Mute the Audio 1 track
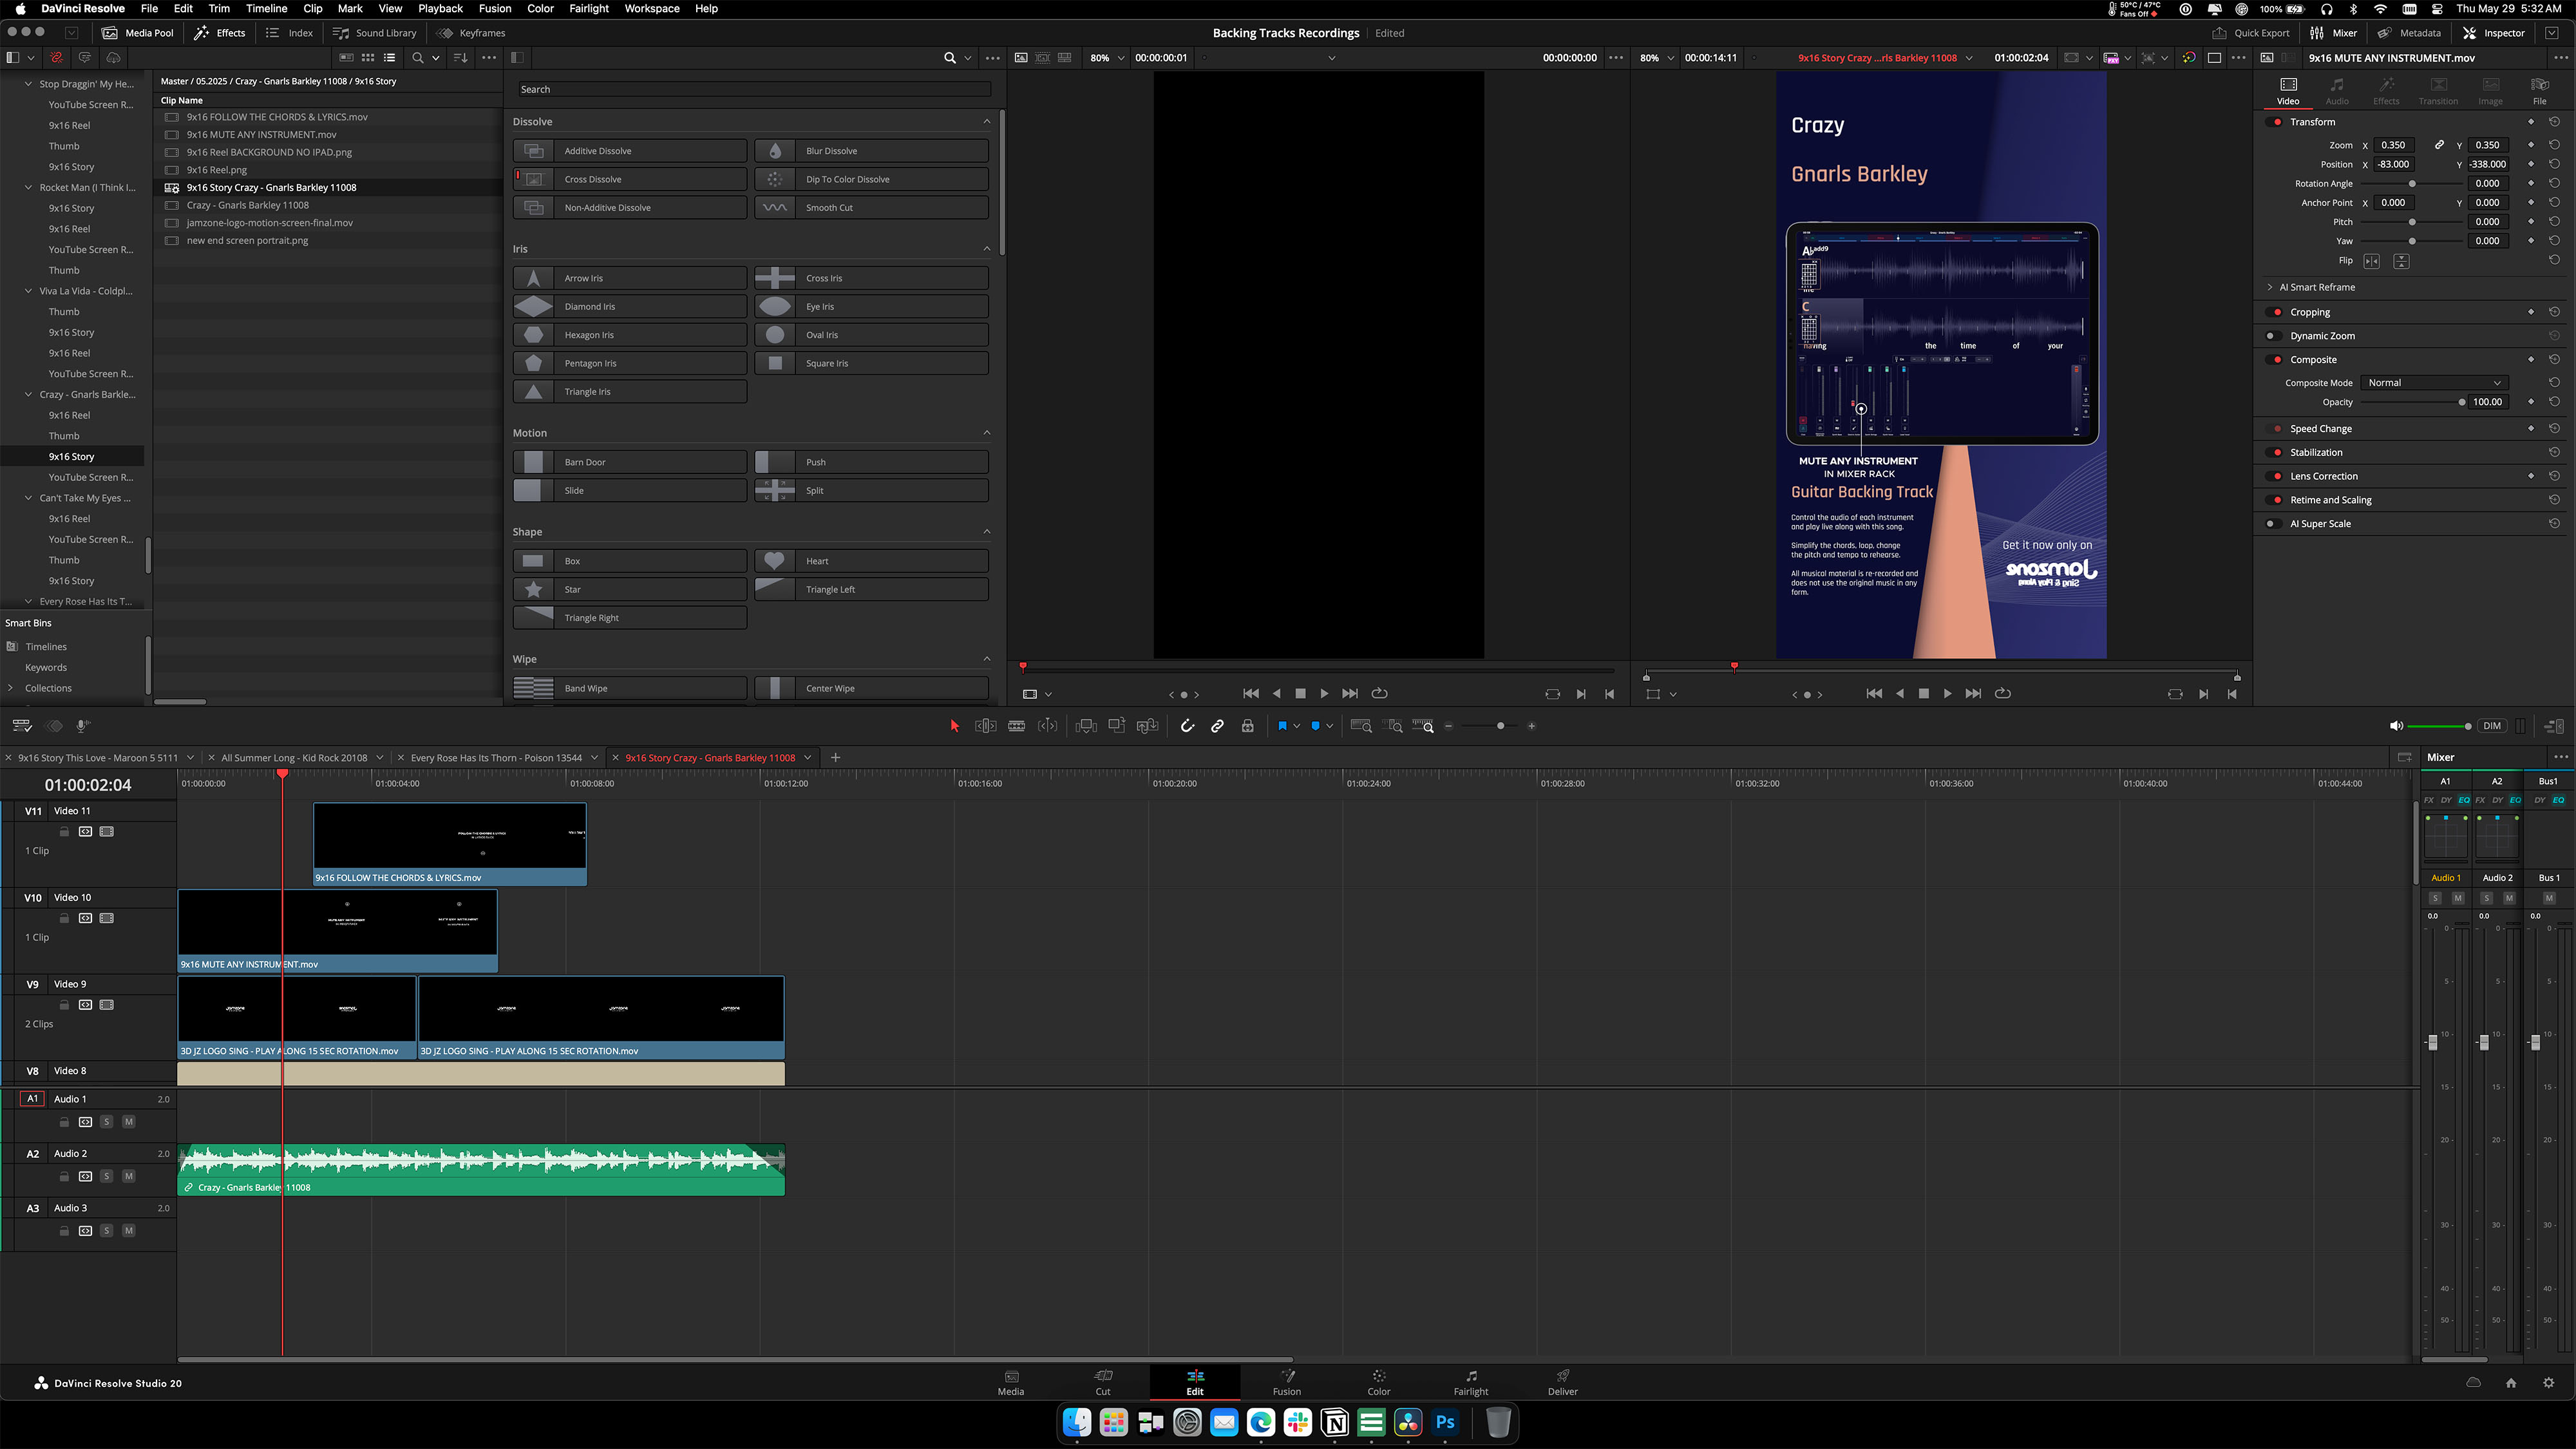The image size is (2576, 1449). point(128,1122)
